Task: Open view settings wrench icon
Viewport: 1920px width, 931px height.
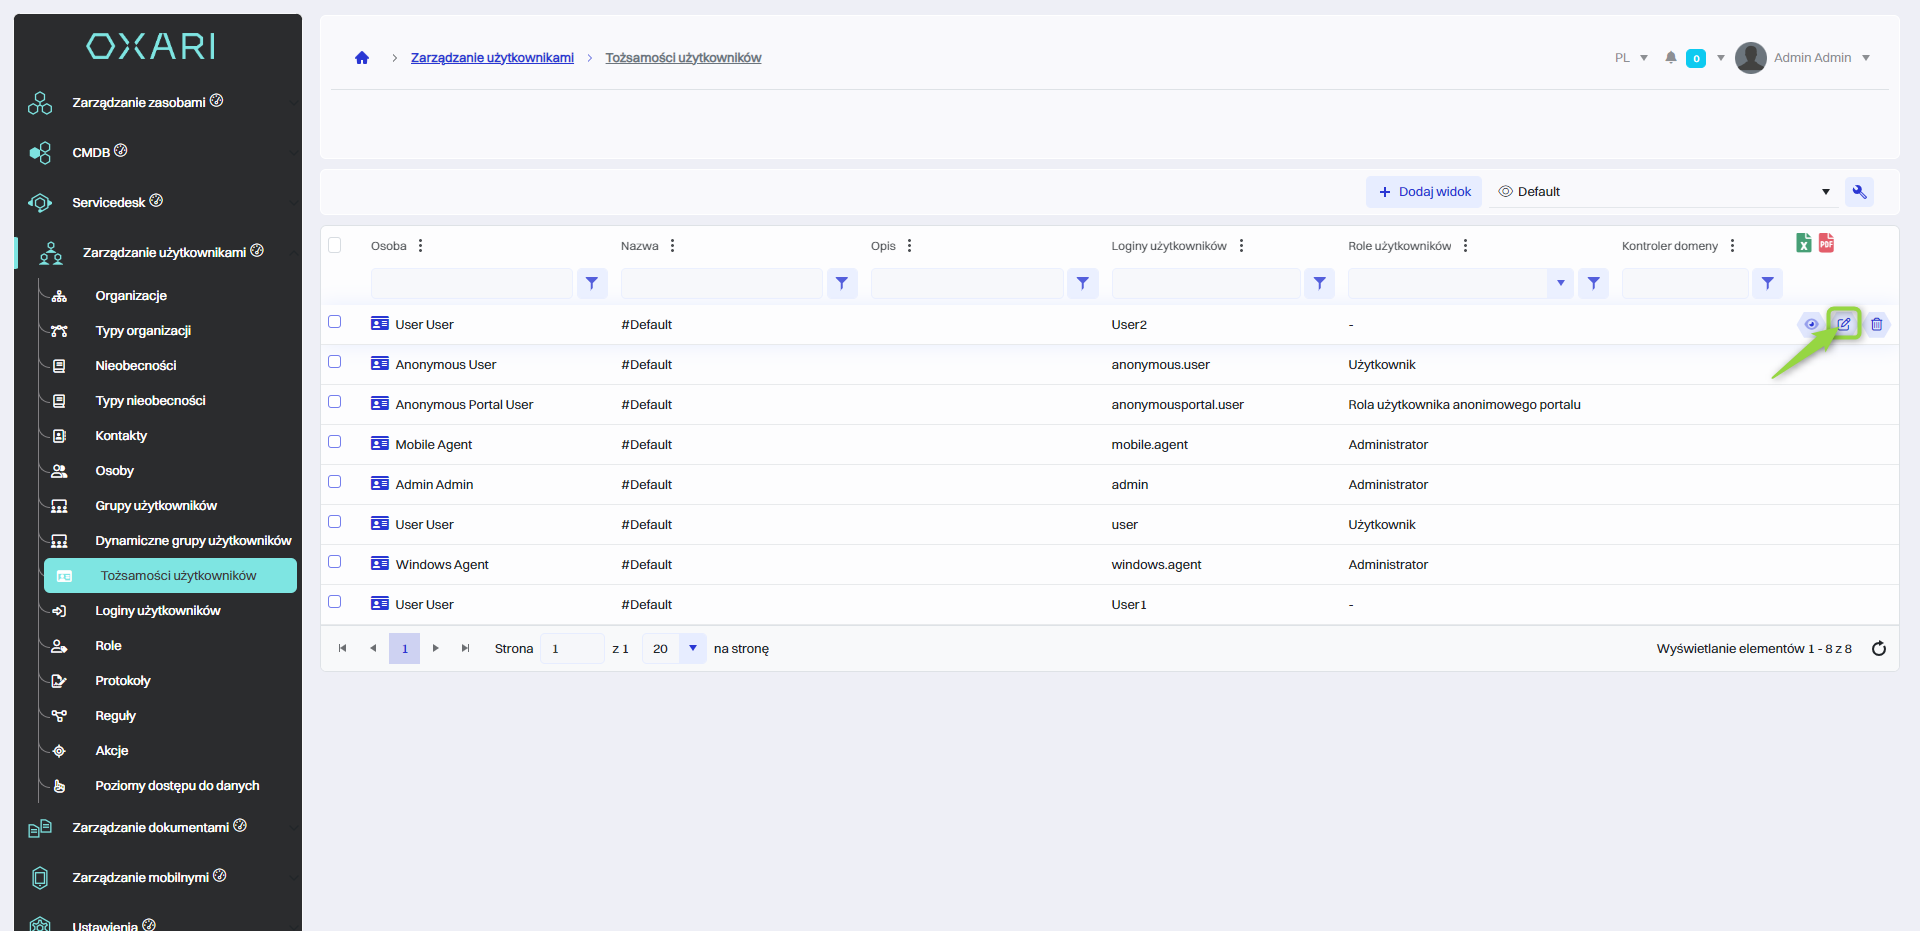Action: pyautogui.click(x=1859, y=192)
